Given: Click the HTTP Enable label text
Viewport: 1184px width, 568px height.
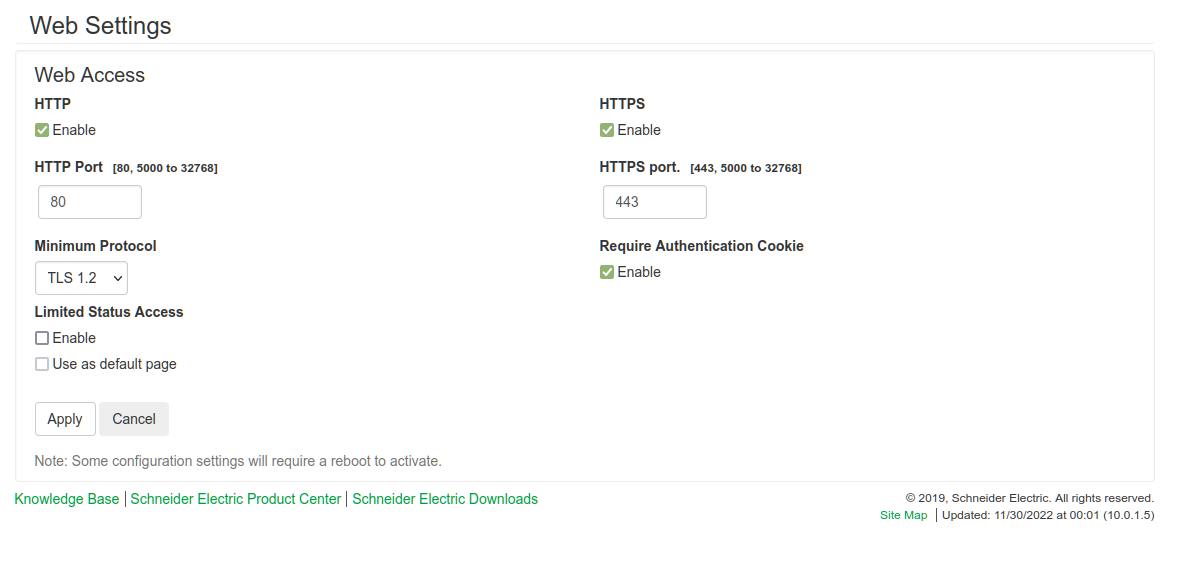Looking at the screenshot, I should pyautogui.click(x=74, y=130).
